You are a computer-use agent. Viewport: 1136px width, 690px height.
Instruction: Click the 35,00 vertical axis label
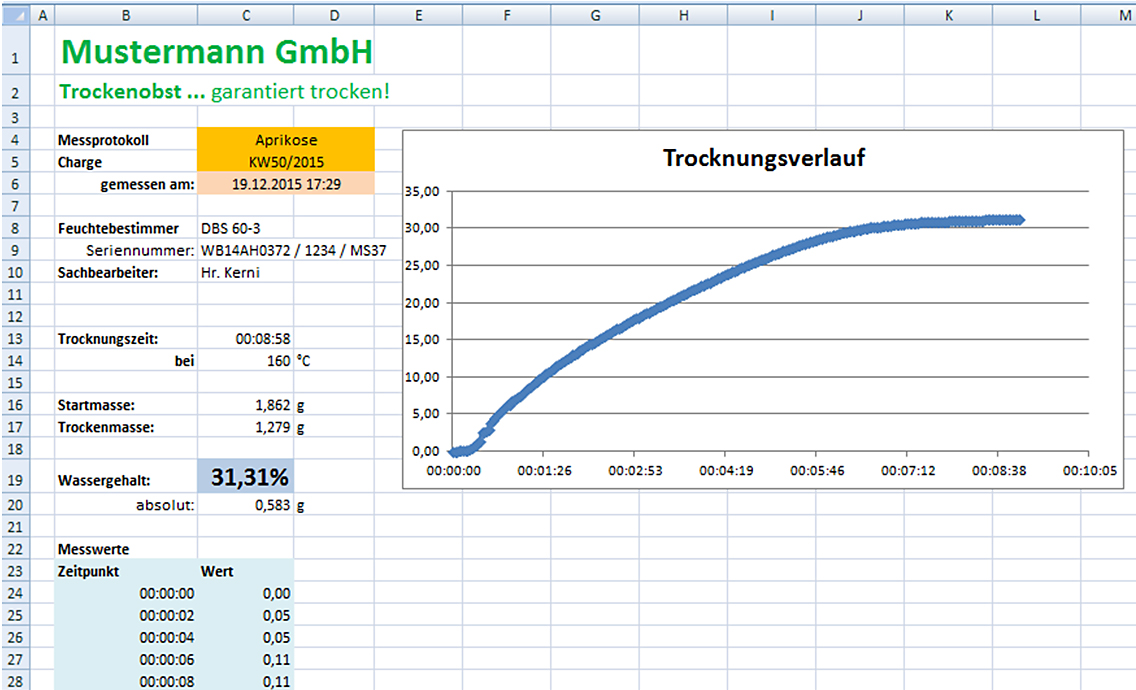coord(422,191)
